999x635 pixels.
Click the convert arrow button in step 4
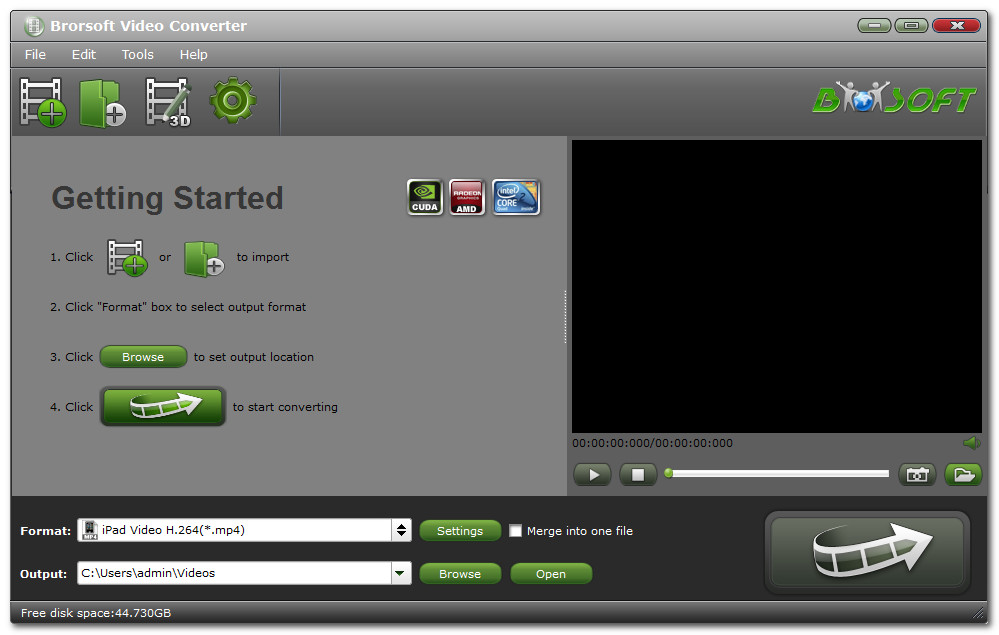tap(163, 406)
